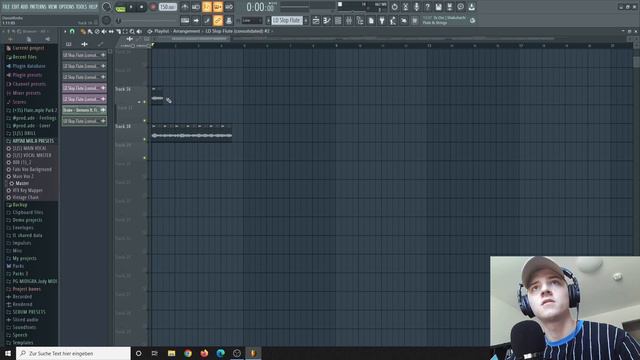The width and height of the screenshot is (640, 360).
Task: Toggle the highlighted link grouping icon
Action: (x=218, y=20)
